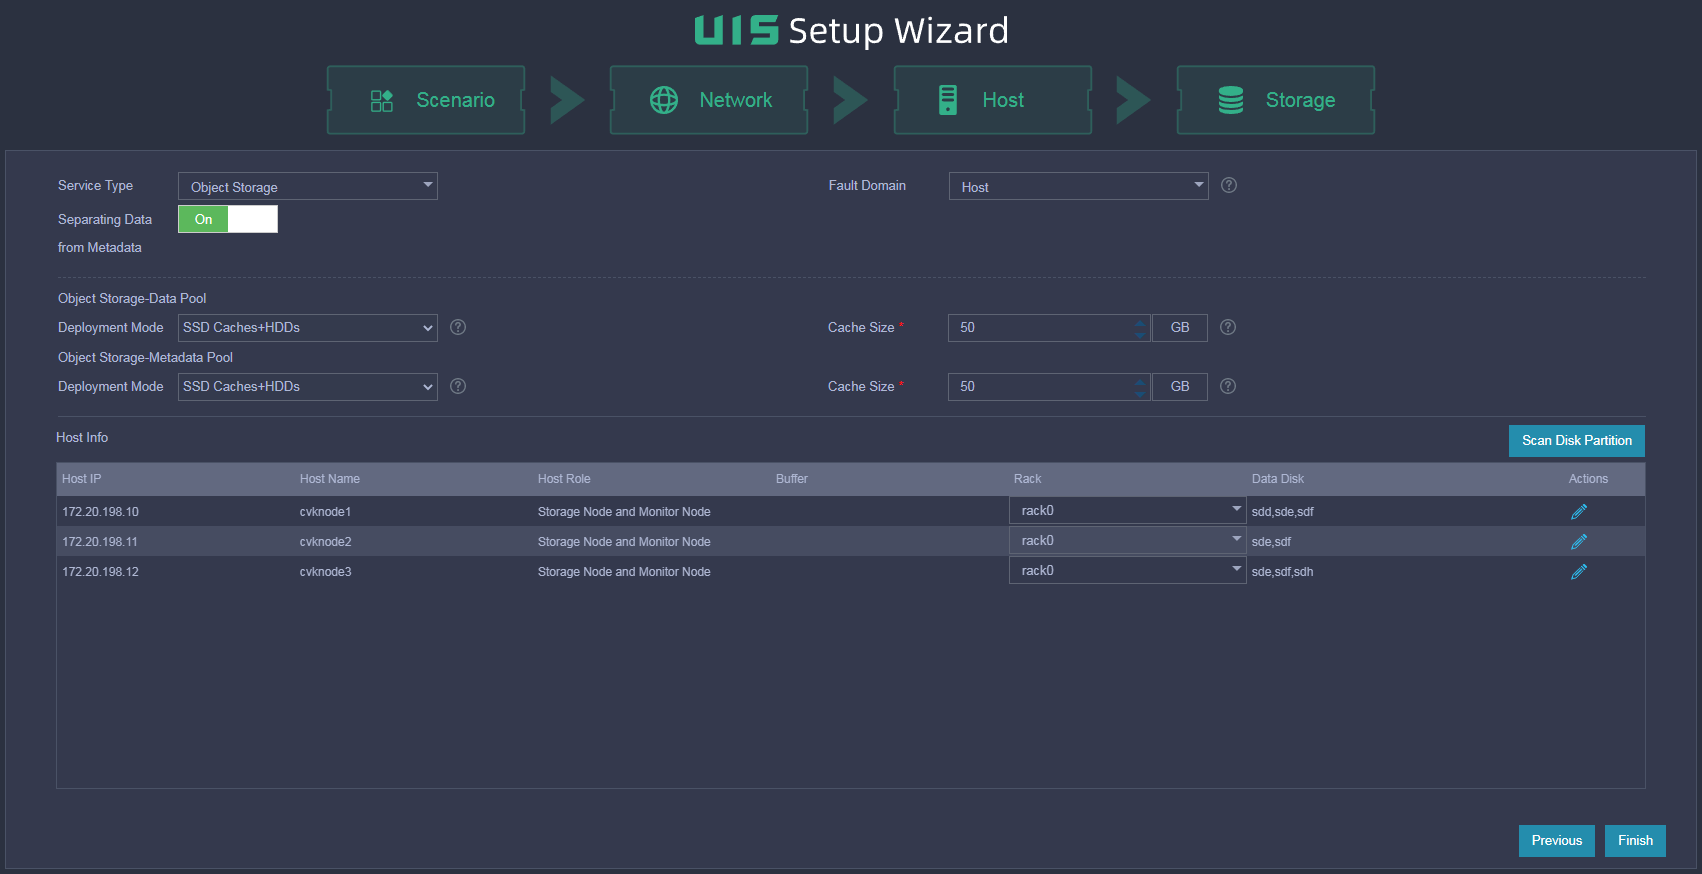Open the Fault Domain dropdown
The width and height of the screenshot is (1702, 874).
tap(1078, 186)
